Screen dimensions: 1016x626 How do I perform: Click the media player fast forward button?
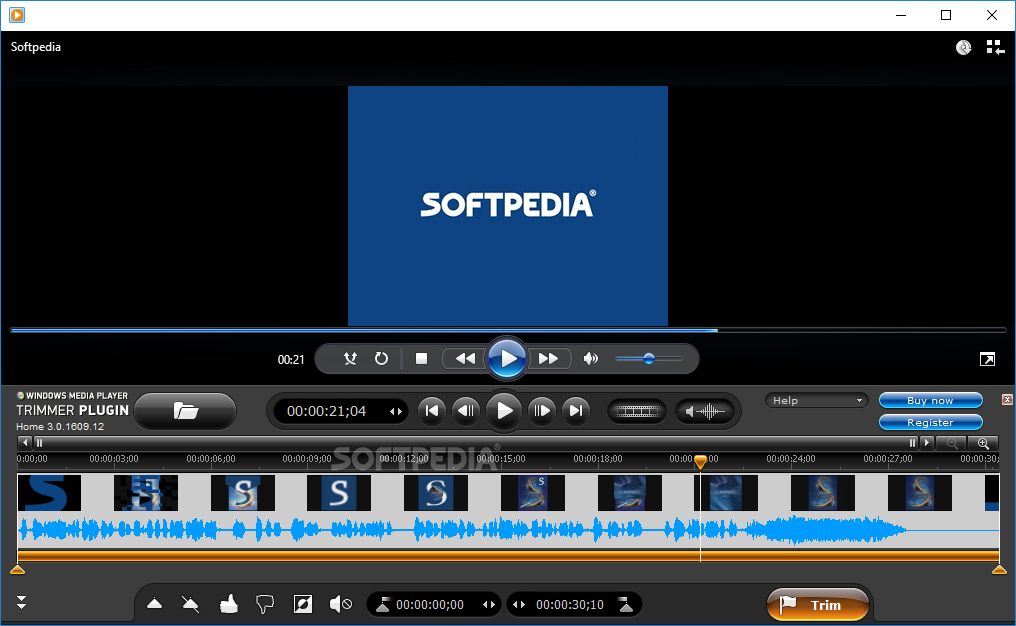[x=548, y=358]
